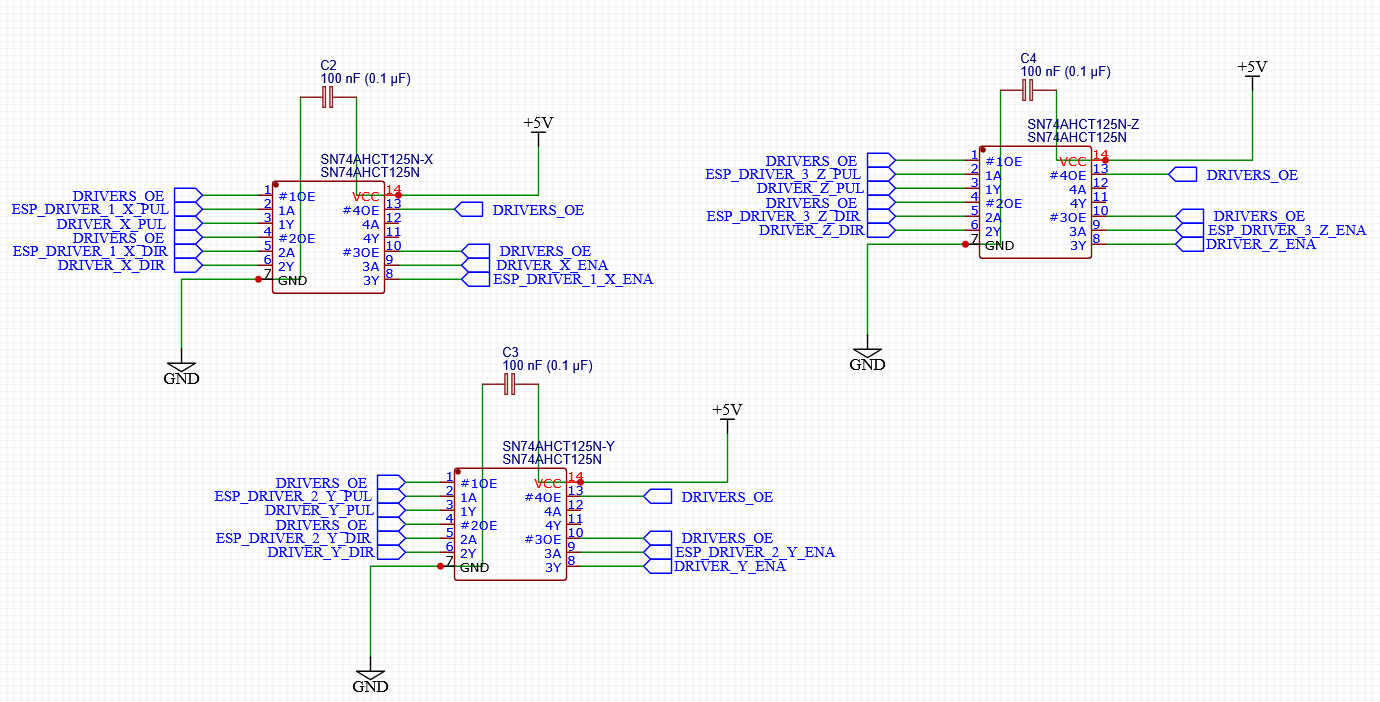
Task: Click the +5V power symbol feeding SN74AHCT125N-Y
Action: click(727, 415)
